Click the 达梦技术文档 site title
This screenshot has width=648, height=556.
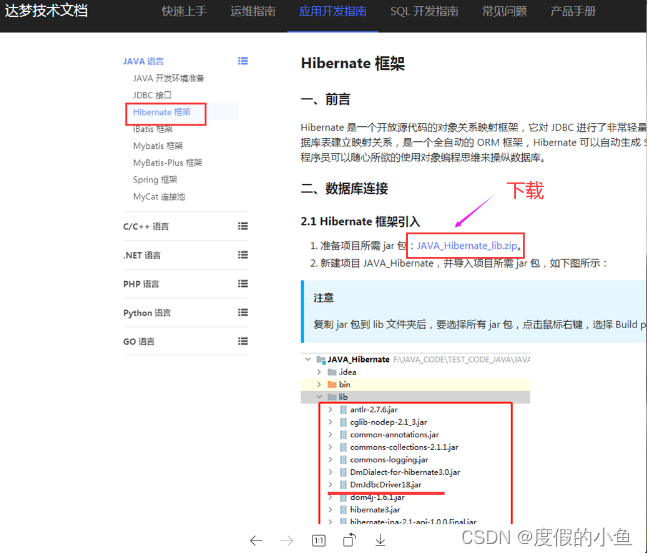click(46, 10)
